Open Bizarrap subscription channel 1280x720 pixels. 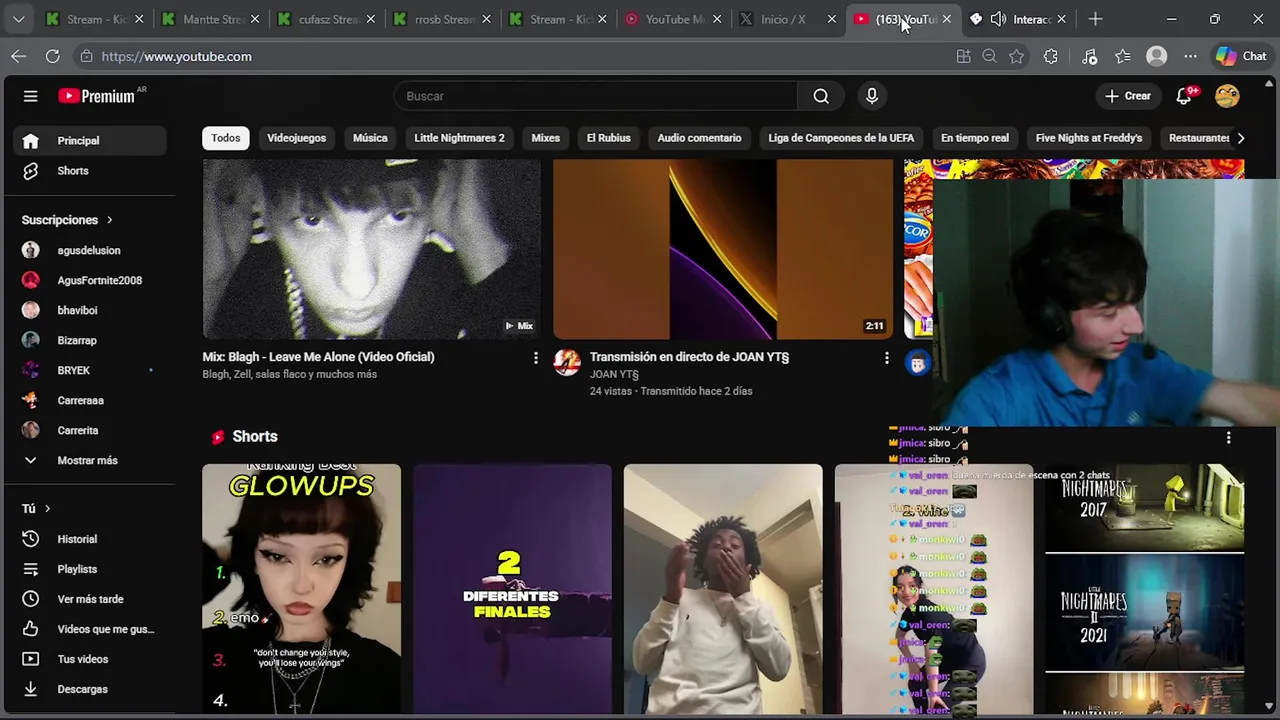point(90,341)
